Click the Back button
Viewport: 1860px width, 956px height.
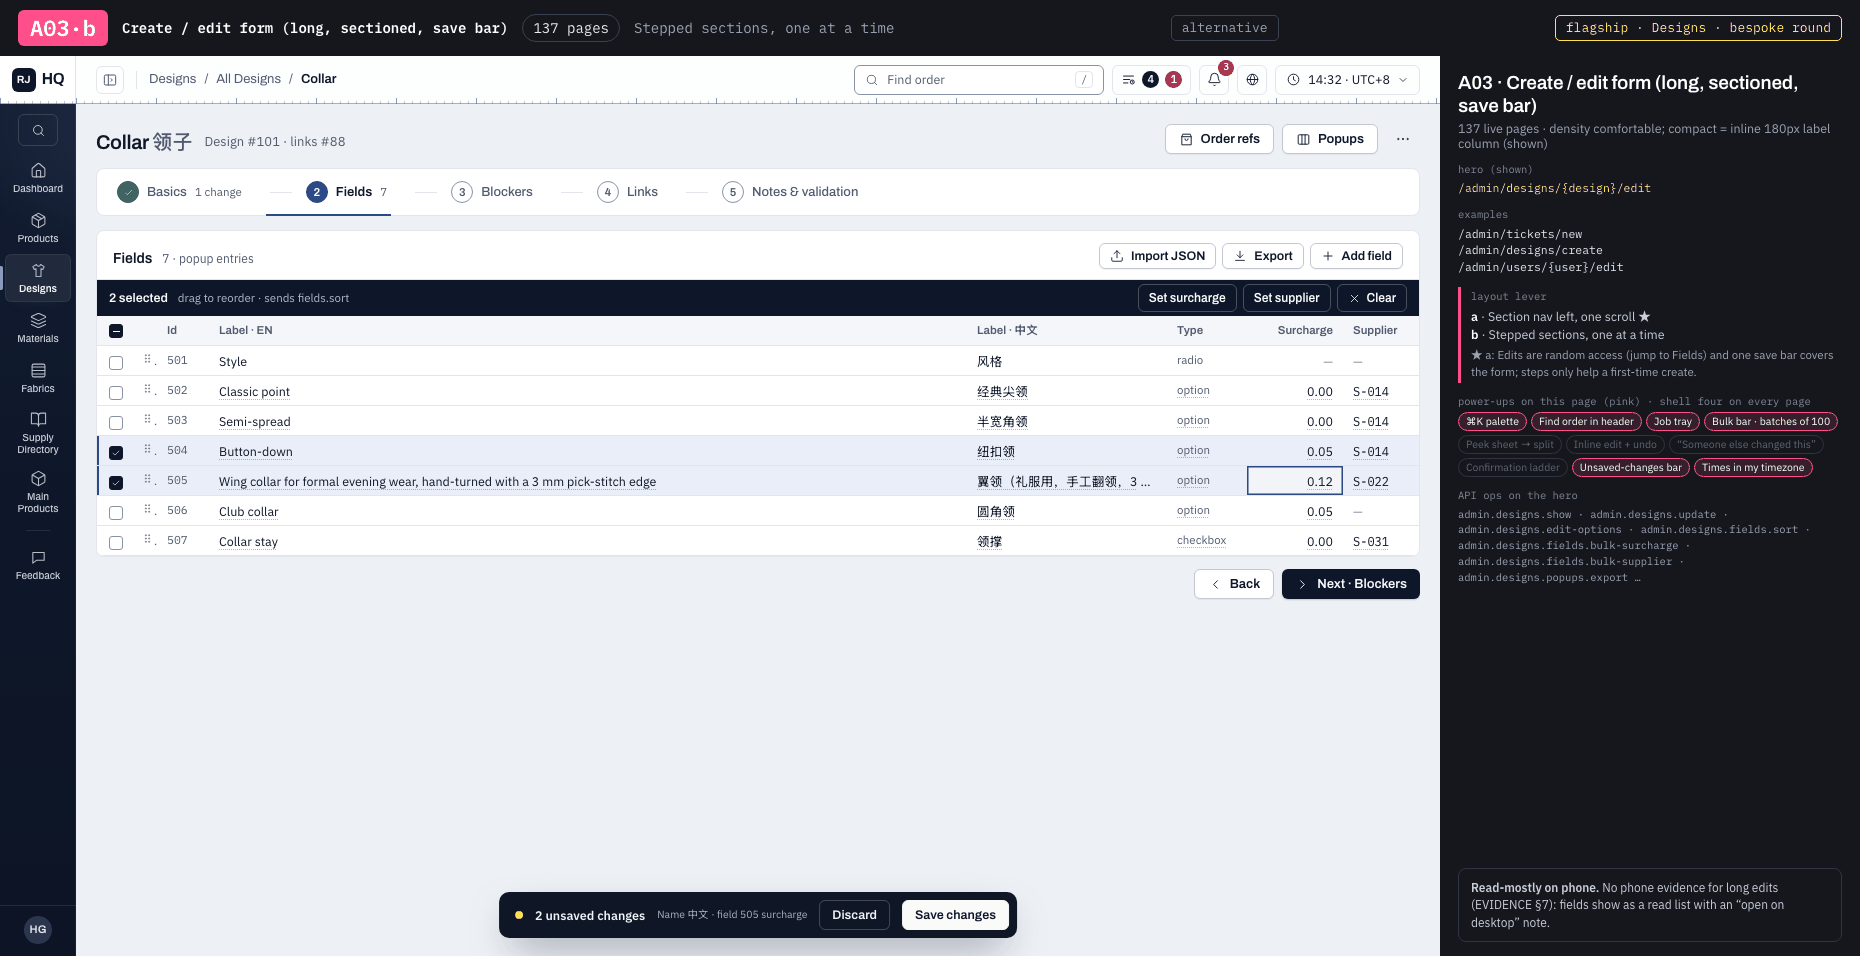(1234, 584)
